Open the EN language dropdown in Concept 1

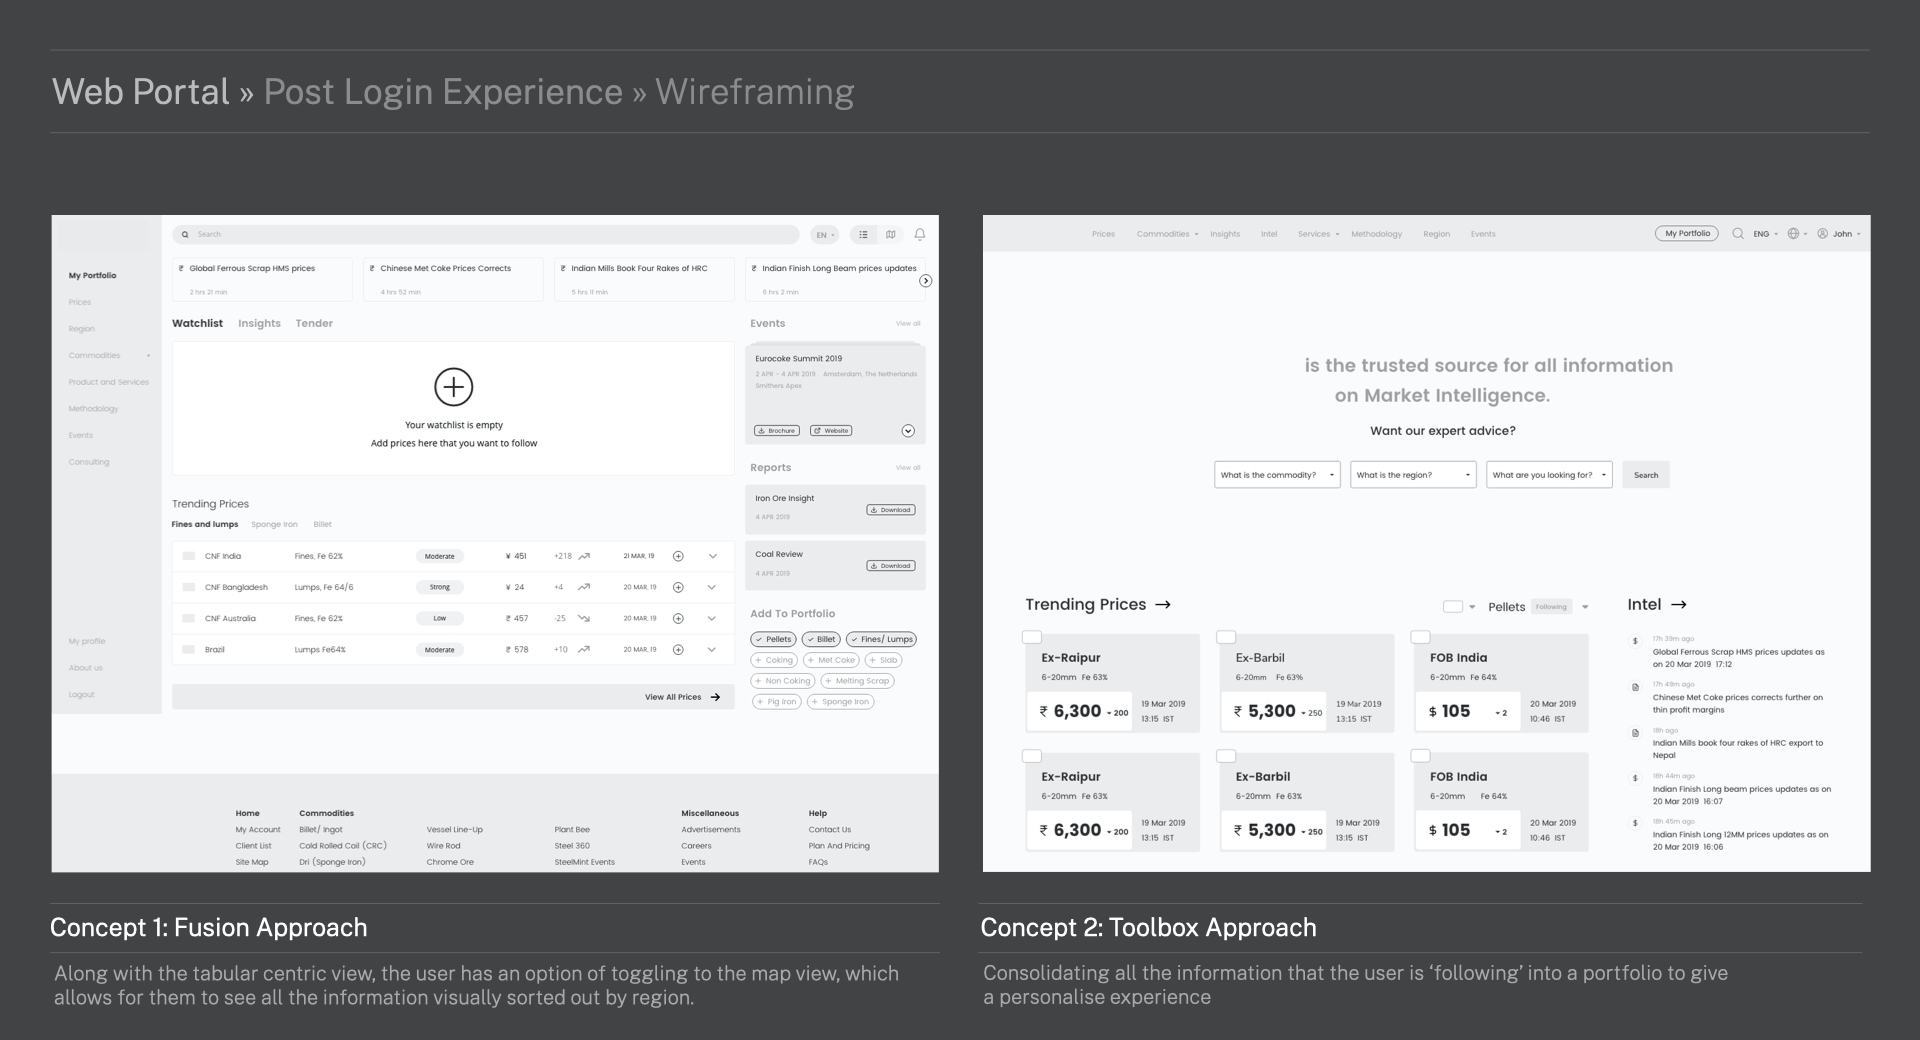824,235
